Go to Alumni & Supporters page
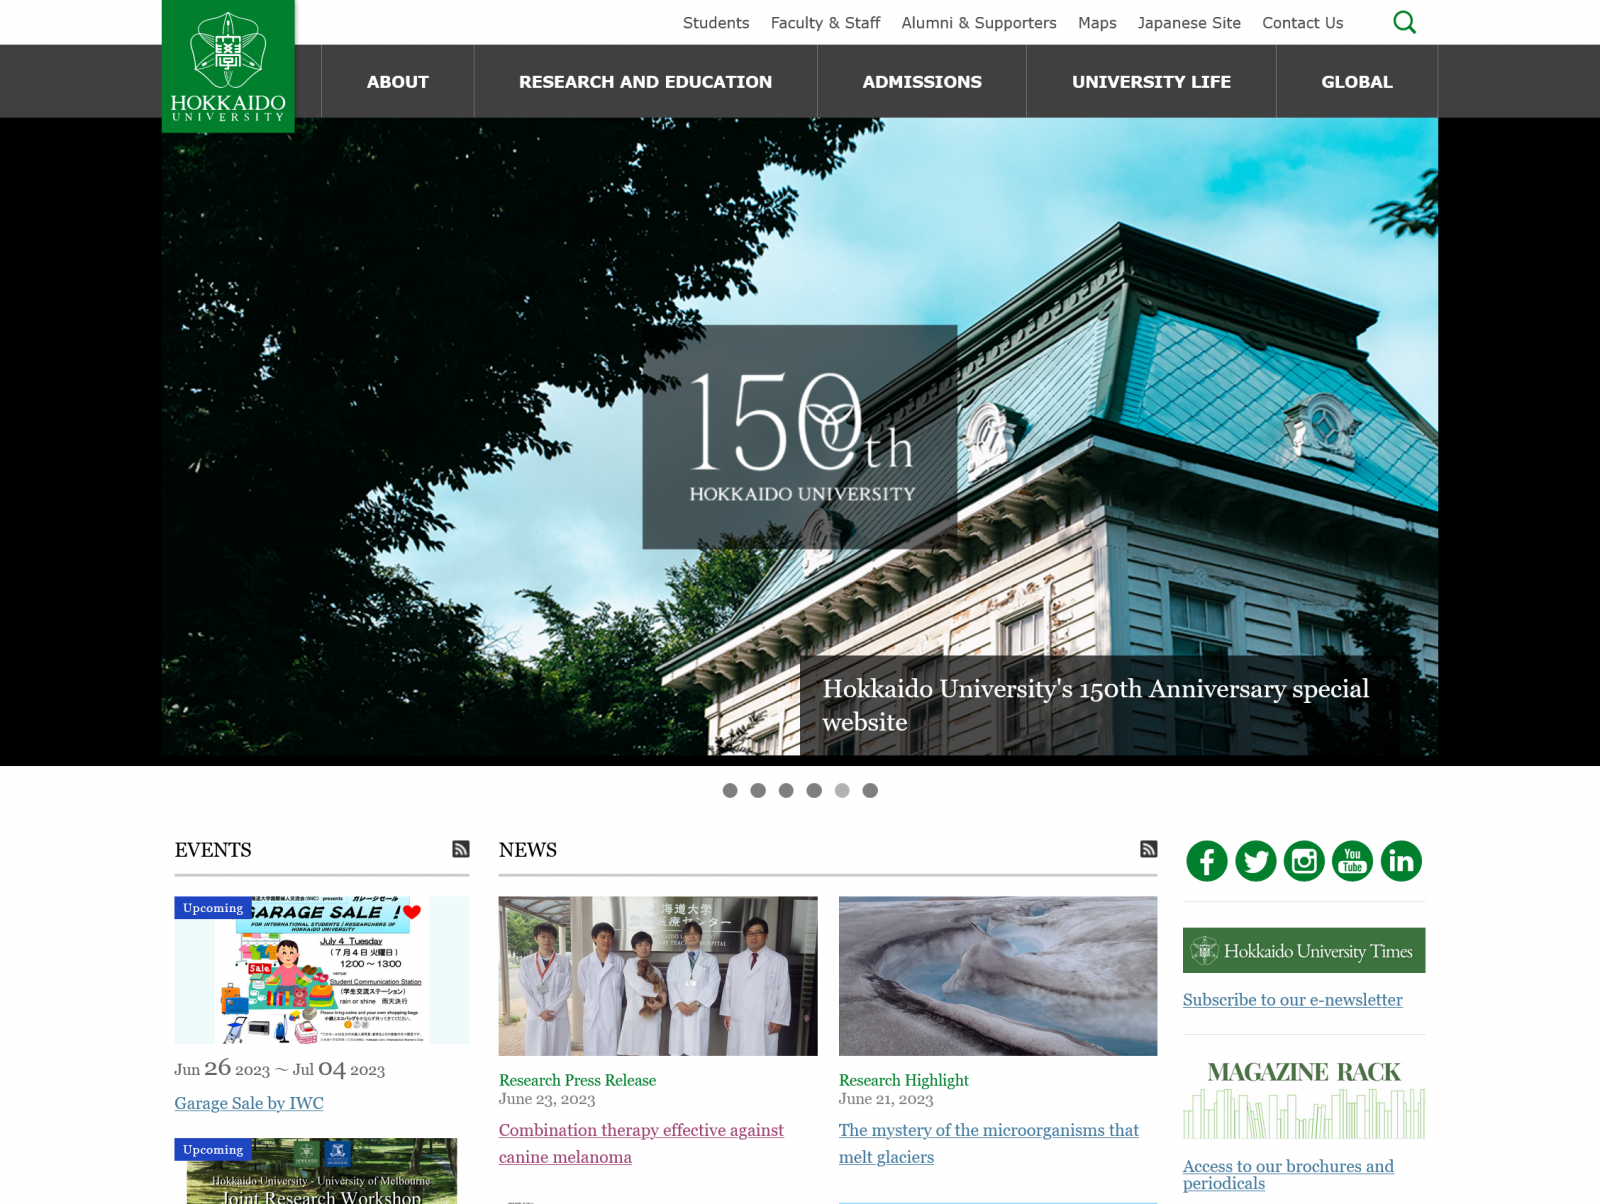Image resolution: width=1600 pixels, height=1204 pixels. point(979,23)
